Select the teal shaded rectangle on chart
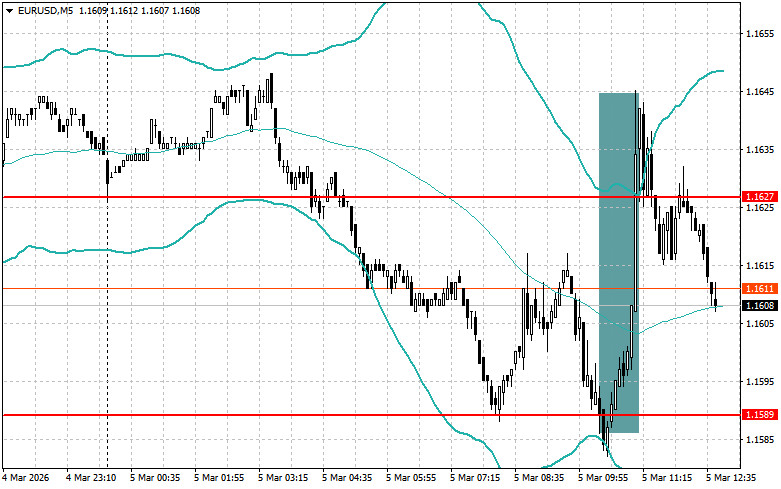This screenshot has width=781, height=489. coord(619,262)
